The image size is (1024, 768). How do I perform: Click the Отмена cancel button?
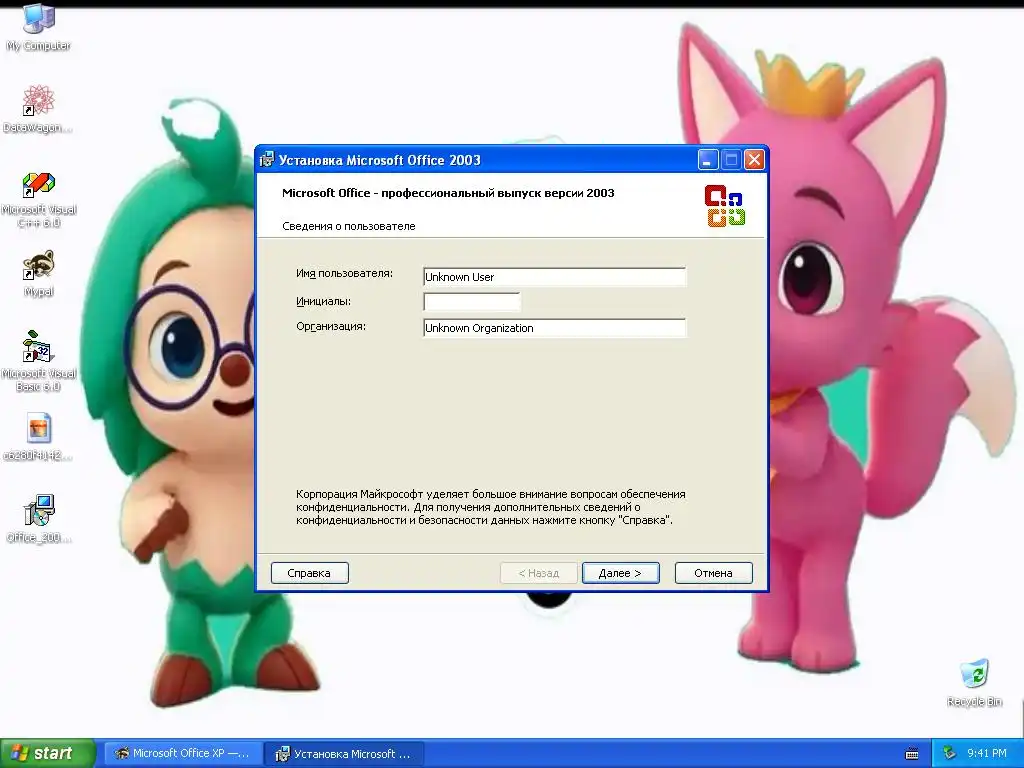point(713,573)
